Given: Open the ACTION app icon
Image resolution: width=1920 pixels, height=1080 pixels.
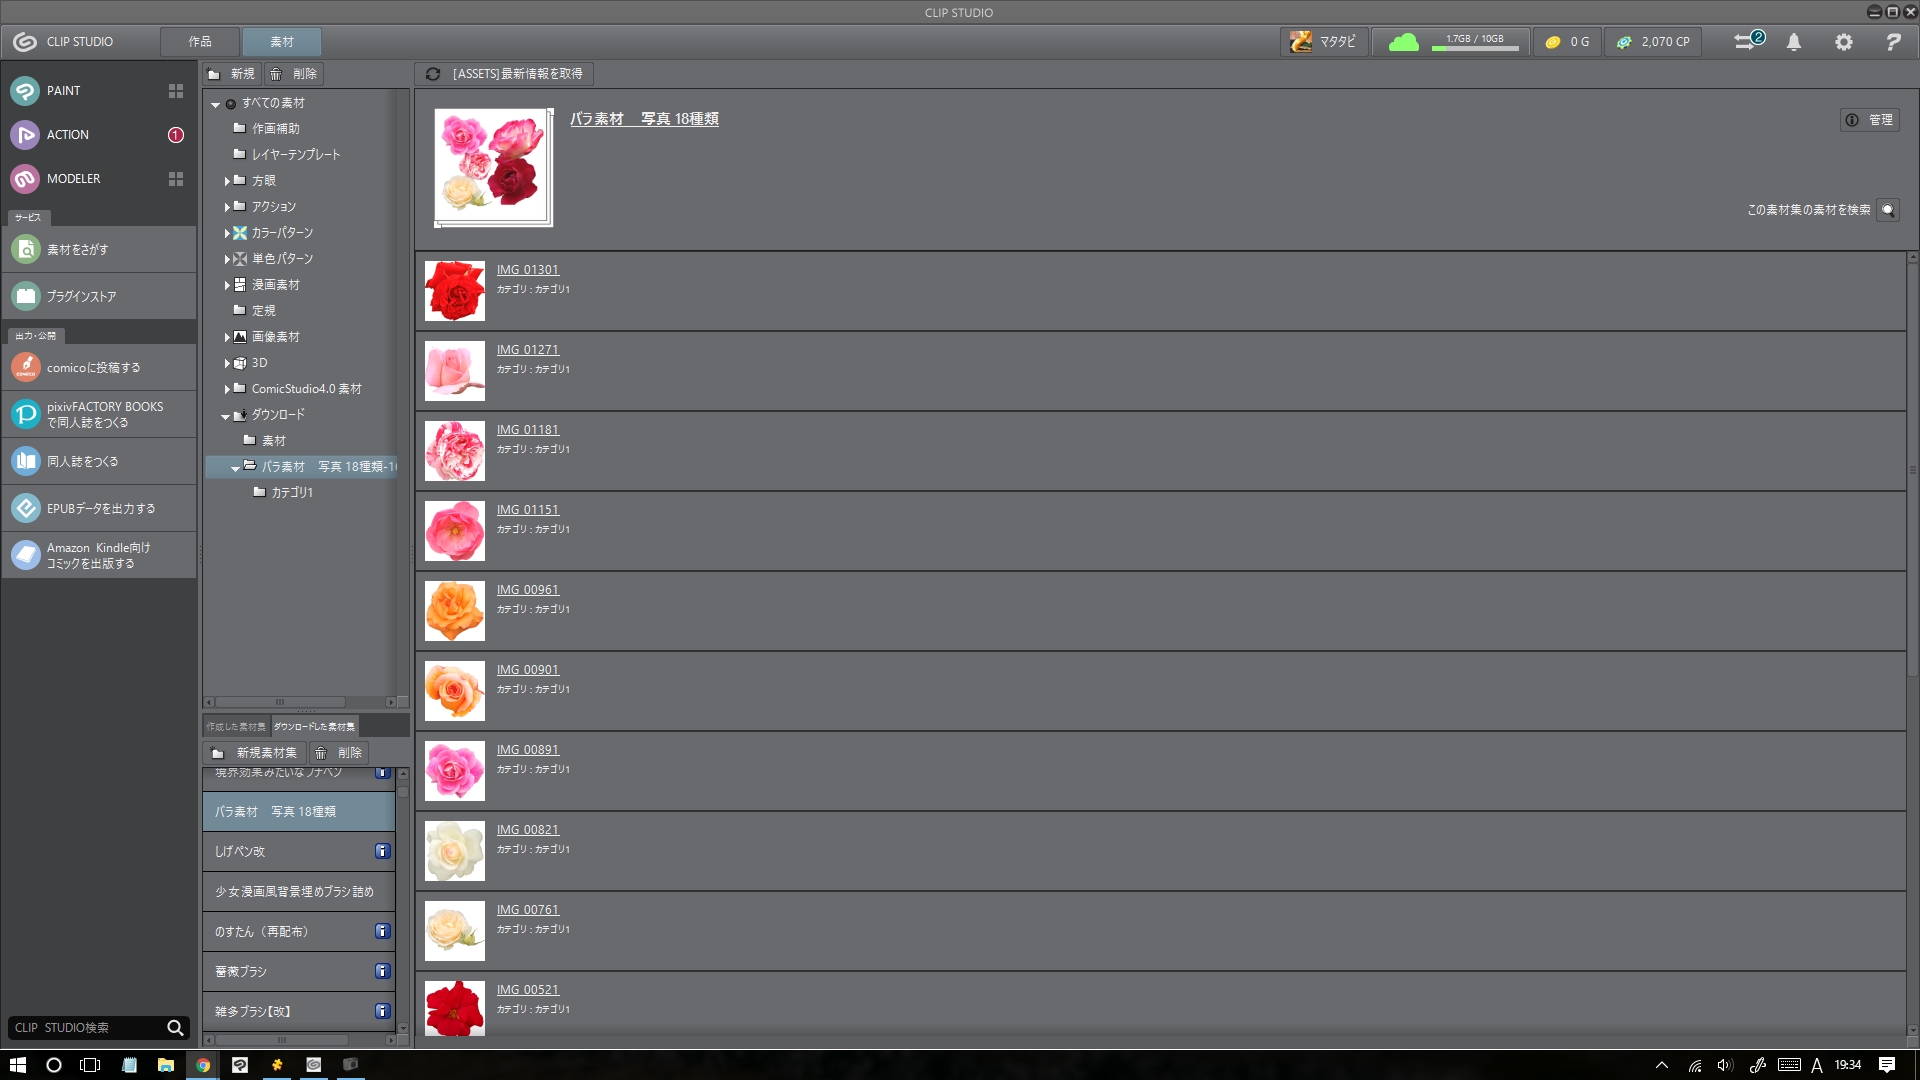Looking at the screenshot, I should click(25, 135).
